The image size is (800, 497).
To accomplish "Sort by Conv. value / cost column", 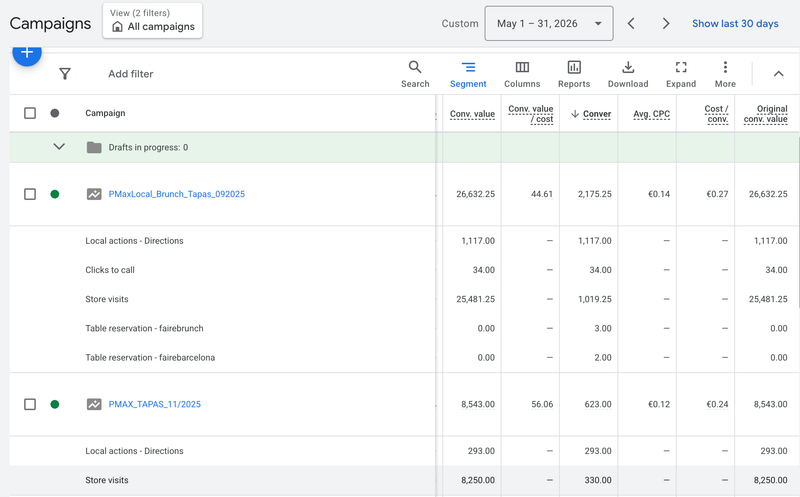I will click(531, 114).
